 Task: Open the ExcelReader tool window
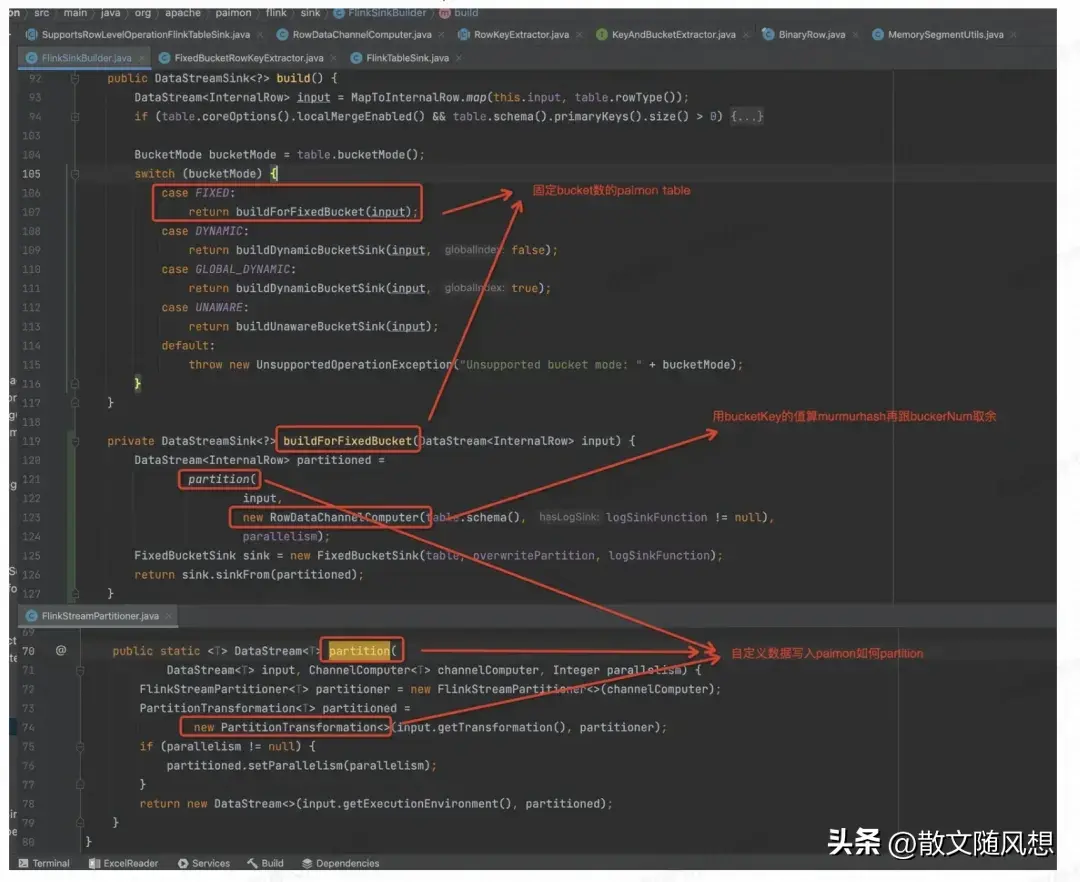pos(124,863)
